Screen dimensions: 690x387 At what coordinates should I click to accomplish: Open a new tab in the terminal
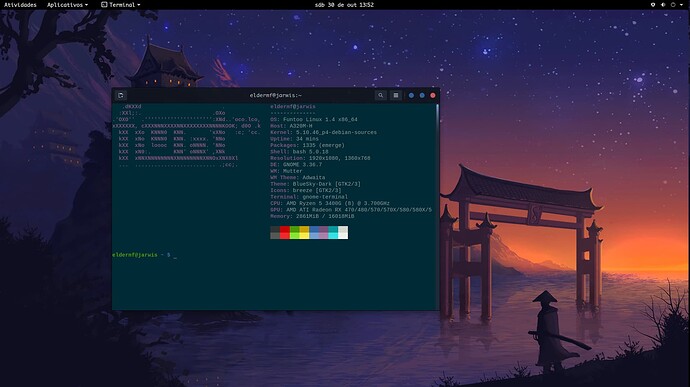point(121,95)
